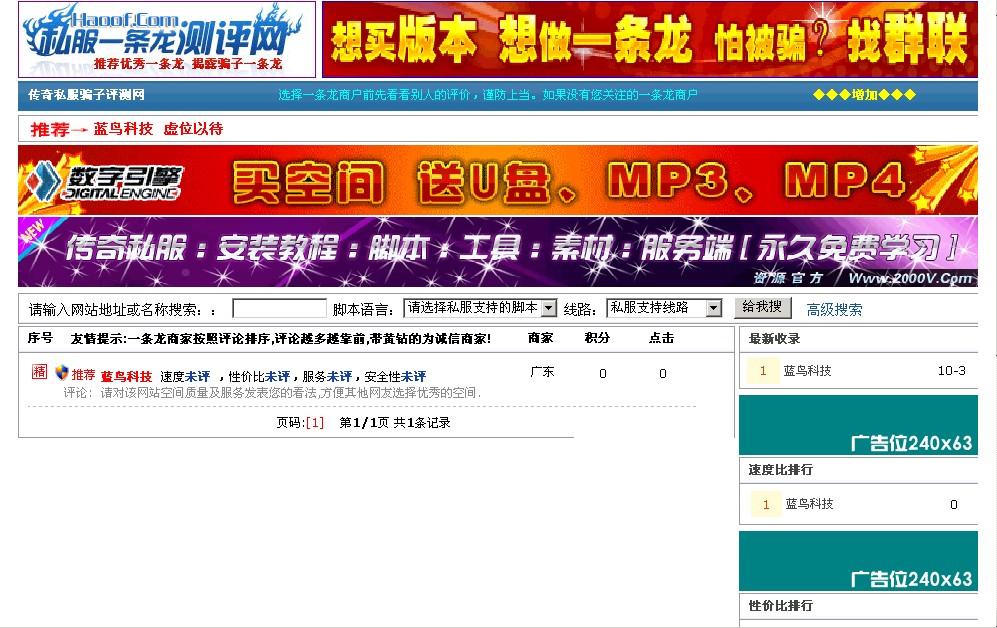The height and width of the screenshot is (628, 997).
Task: Select 传奇私服骗子评测网 in the navigation bar
Action: [86, 95]
